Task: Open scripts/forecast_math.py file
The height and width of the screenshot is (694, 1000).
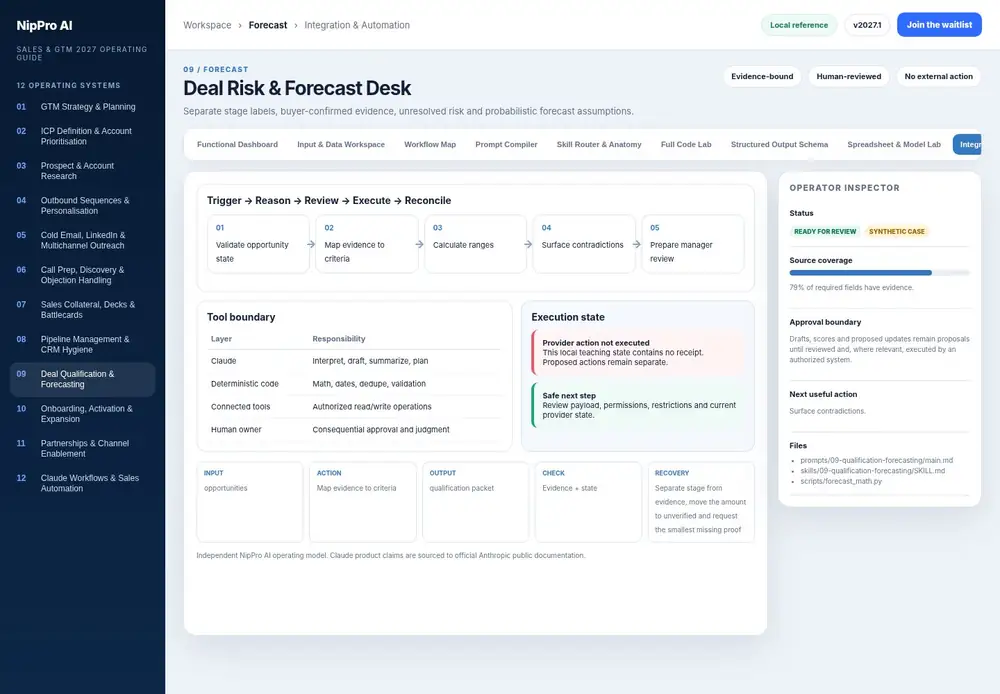Action: coord(841,481)
